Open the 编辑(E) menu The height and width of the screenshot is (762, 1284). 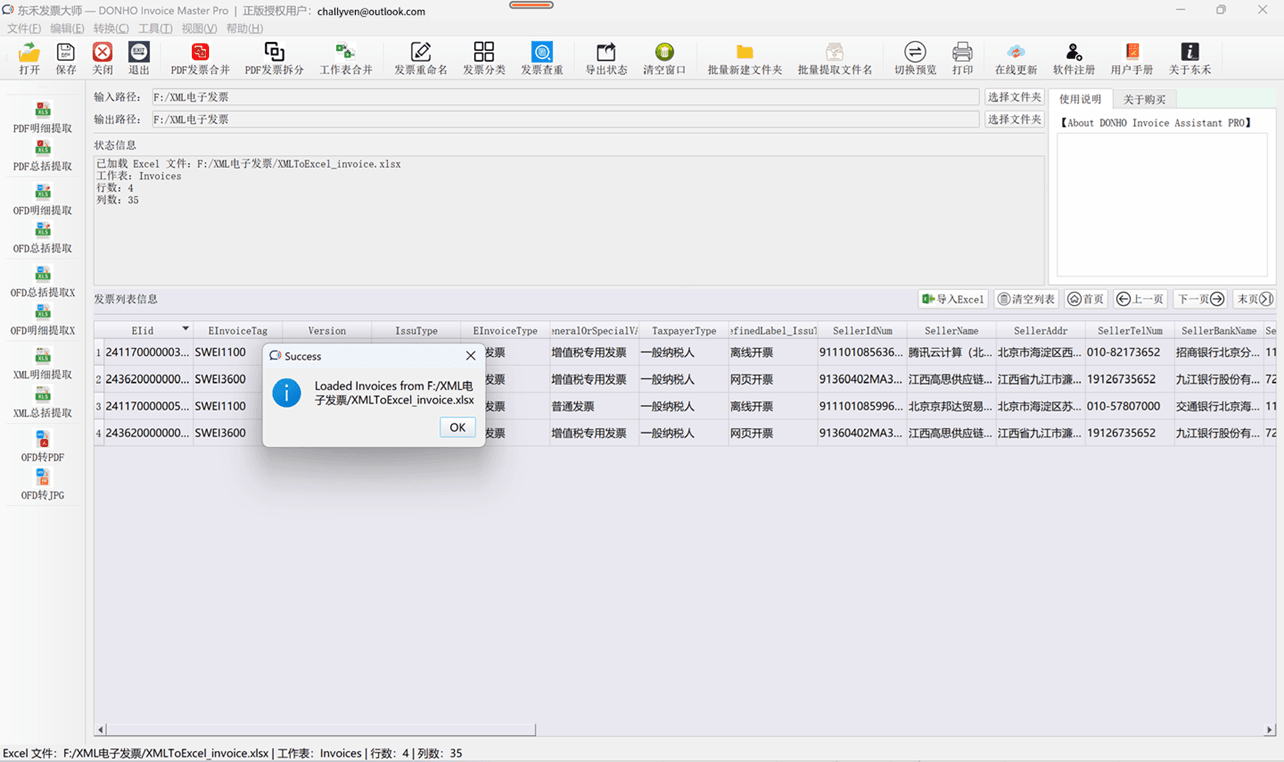67,28
